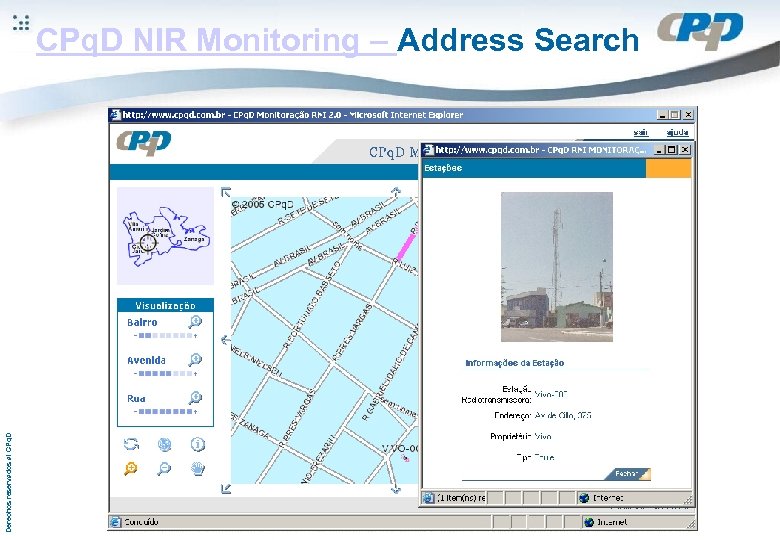
Task: Pan map using the south arrow
Action: [x=396, y=490]
